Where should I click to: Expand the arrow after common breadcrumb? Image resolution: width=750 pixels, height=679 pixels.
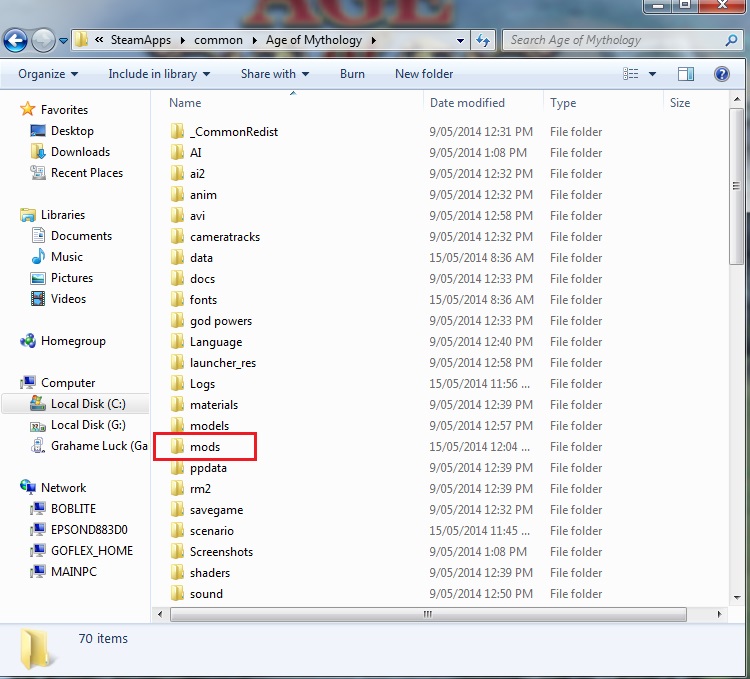(254, 41)
